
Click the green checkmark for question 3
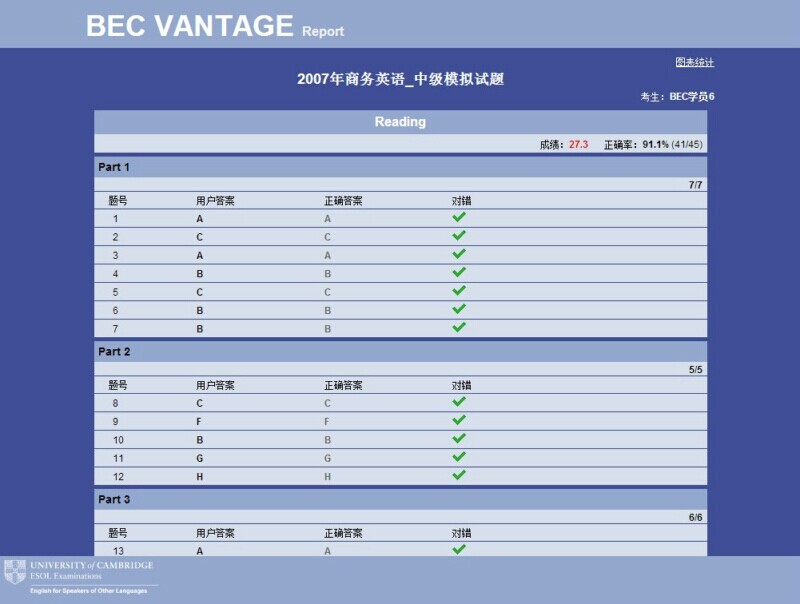coord(459,254)
